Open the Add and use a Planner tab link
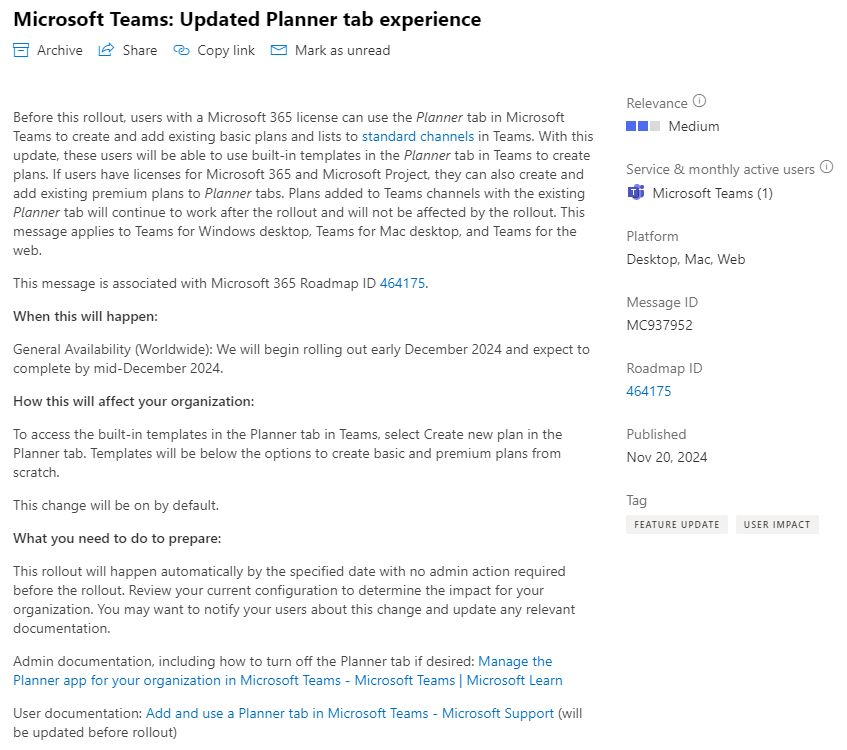847x750 pixels. (x=349, y=713)
